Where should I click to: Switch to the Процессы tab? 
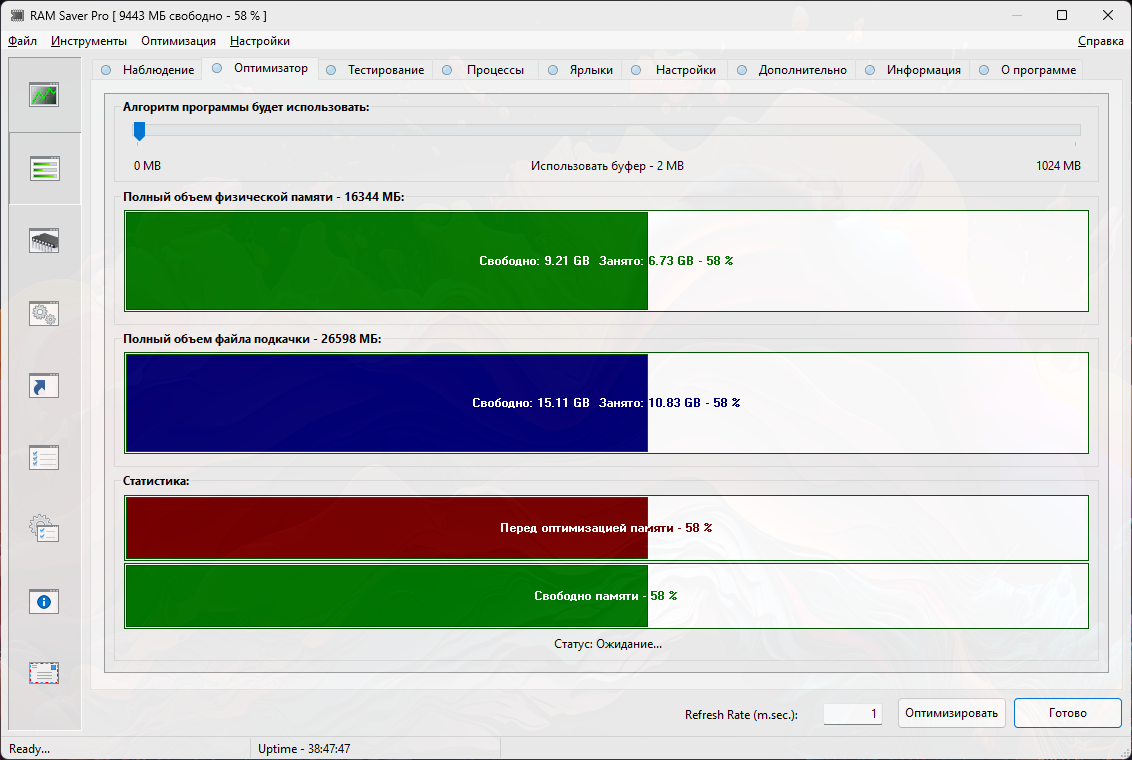[x=484, y=70]
